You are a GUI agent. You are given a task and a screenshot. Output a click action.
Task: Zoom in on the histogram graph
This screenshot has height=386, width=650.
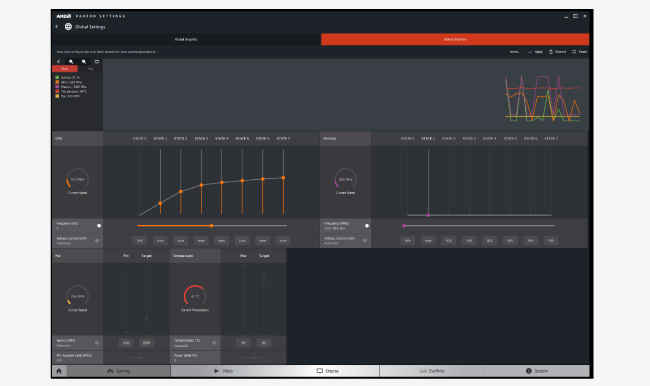[71, 61]
